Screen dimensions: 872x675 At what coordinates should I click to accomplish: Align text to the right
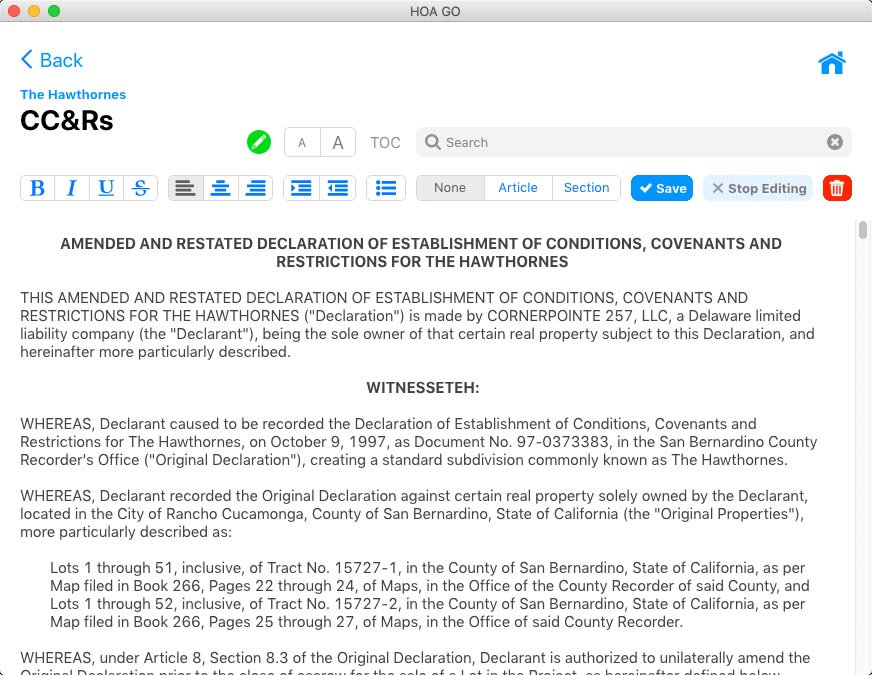(256, 188)
